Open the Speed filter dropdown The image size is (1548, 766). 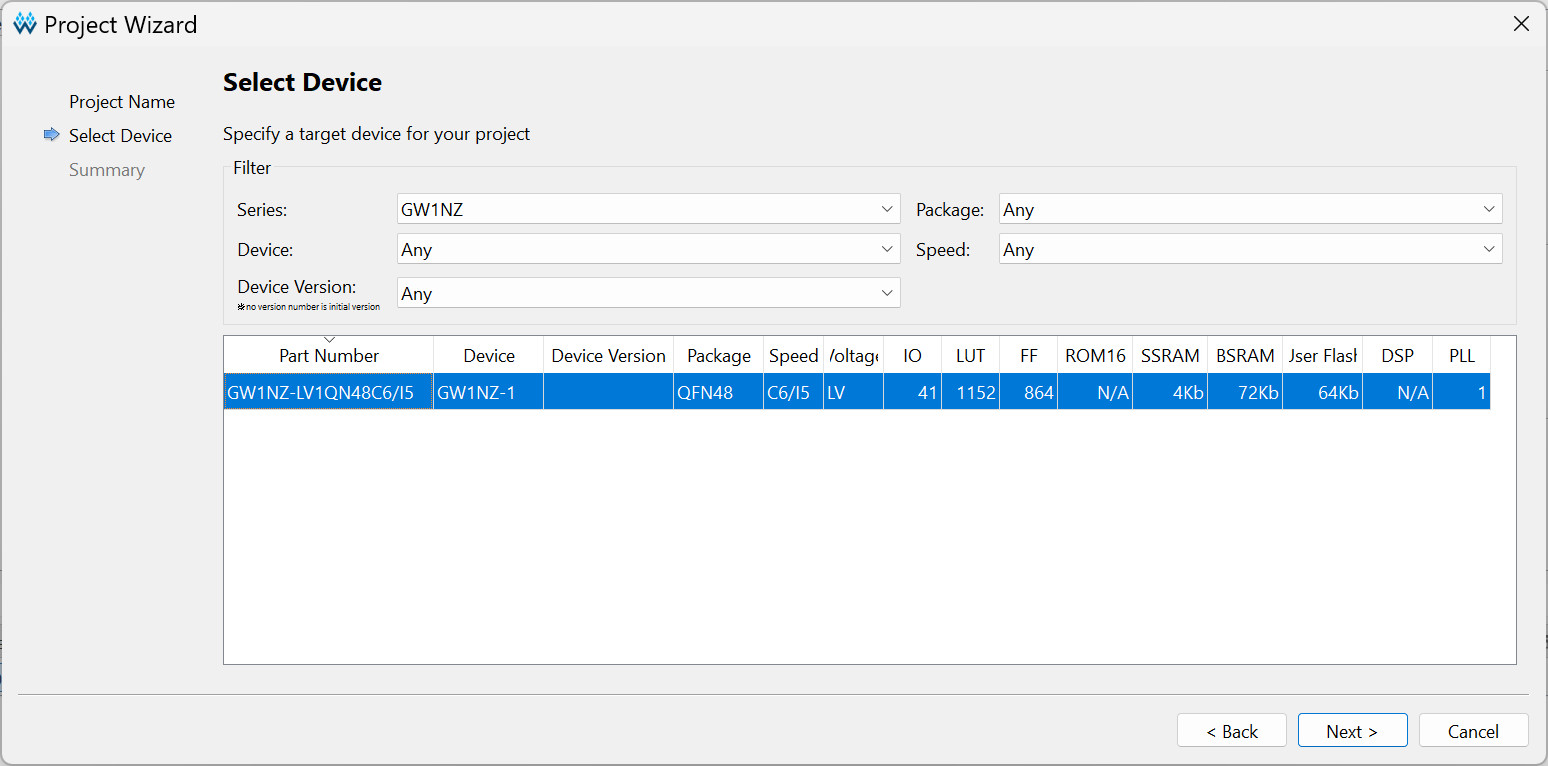coord(1251,249)
